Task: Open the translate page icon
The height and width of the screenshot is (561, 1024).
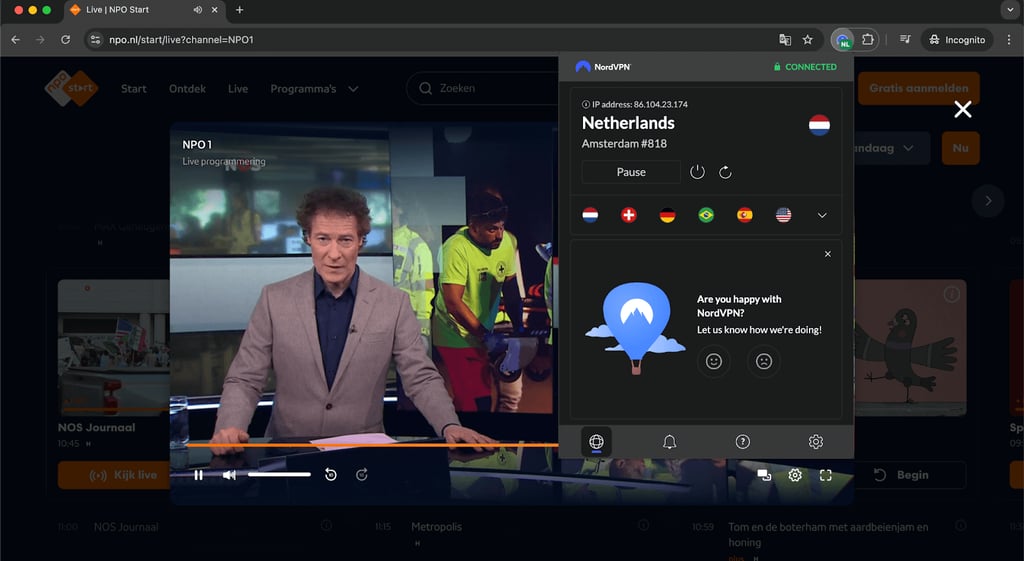Action: (x=785, y=40)
